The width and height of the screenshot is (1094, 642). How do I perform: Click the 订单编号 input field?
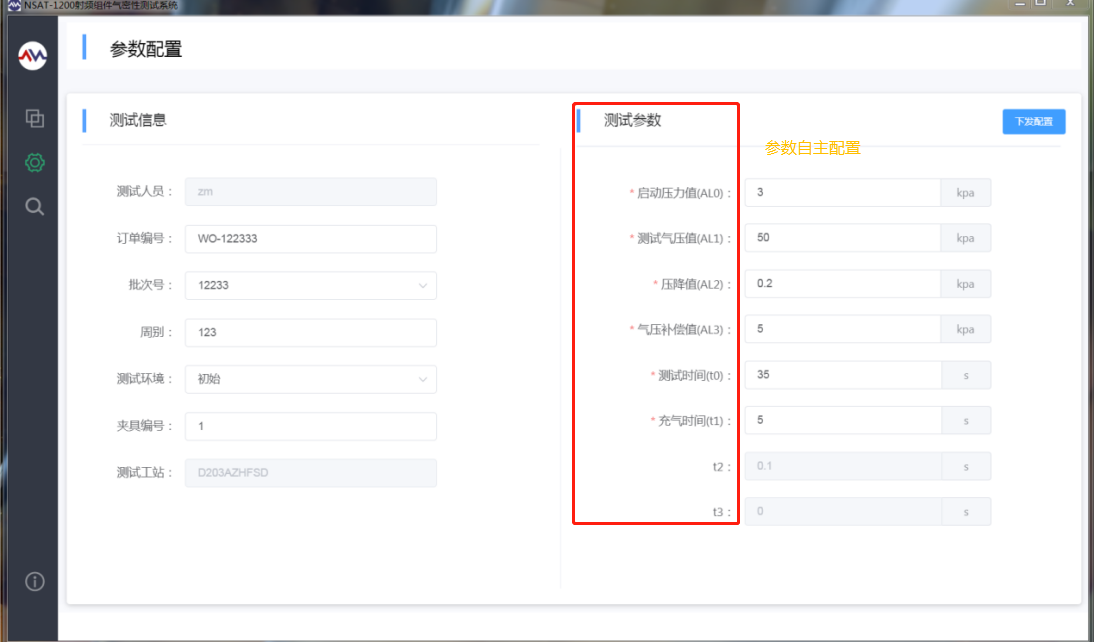pyautogui.click(x=310, y=239)
